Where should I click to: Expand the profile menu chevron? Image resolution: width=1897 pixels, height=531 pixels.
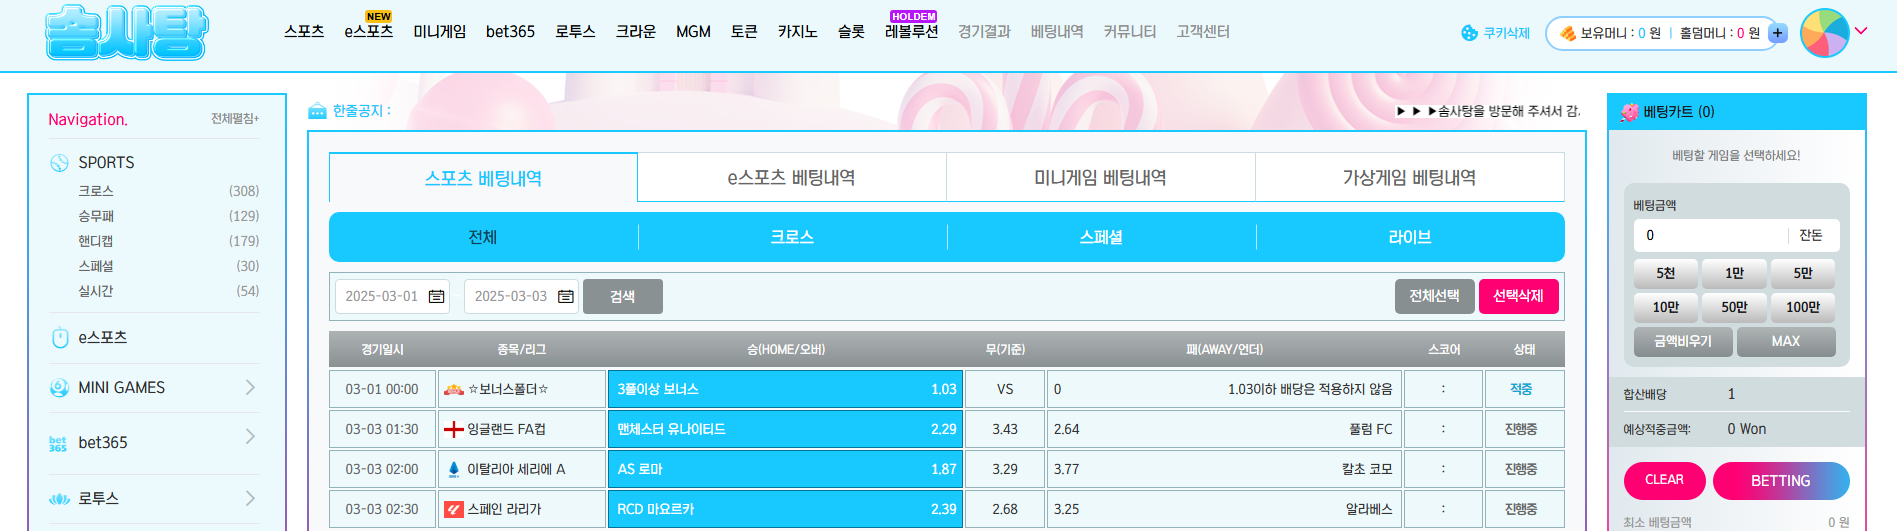tap(1861, 31)
